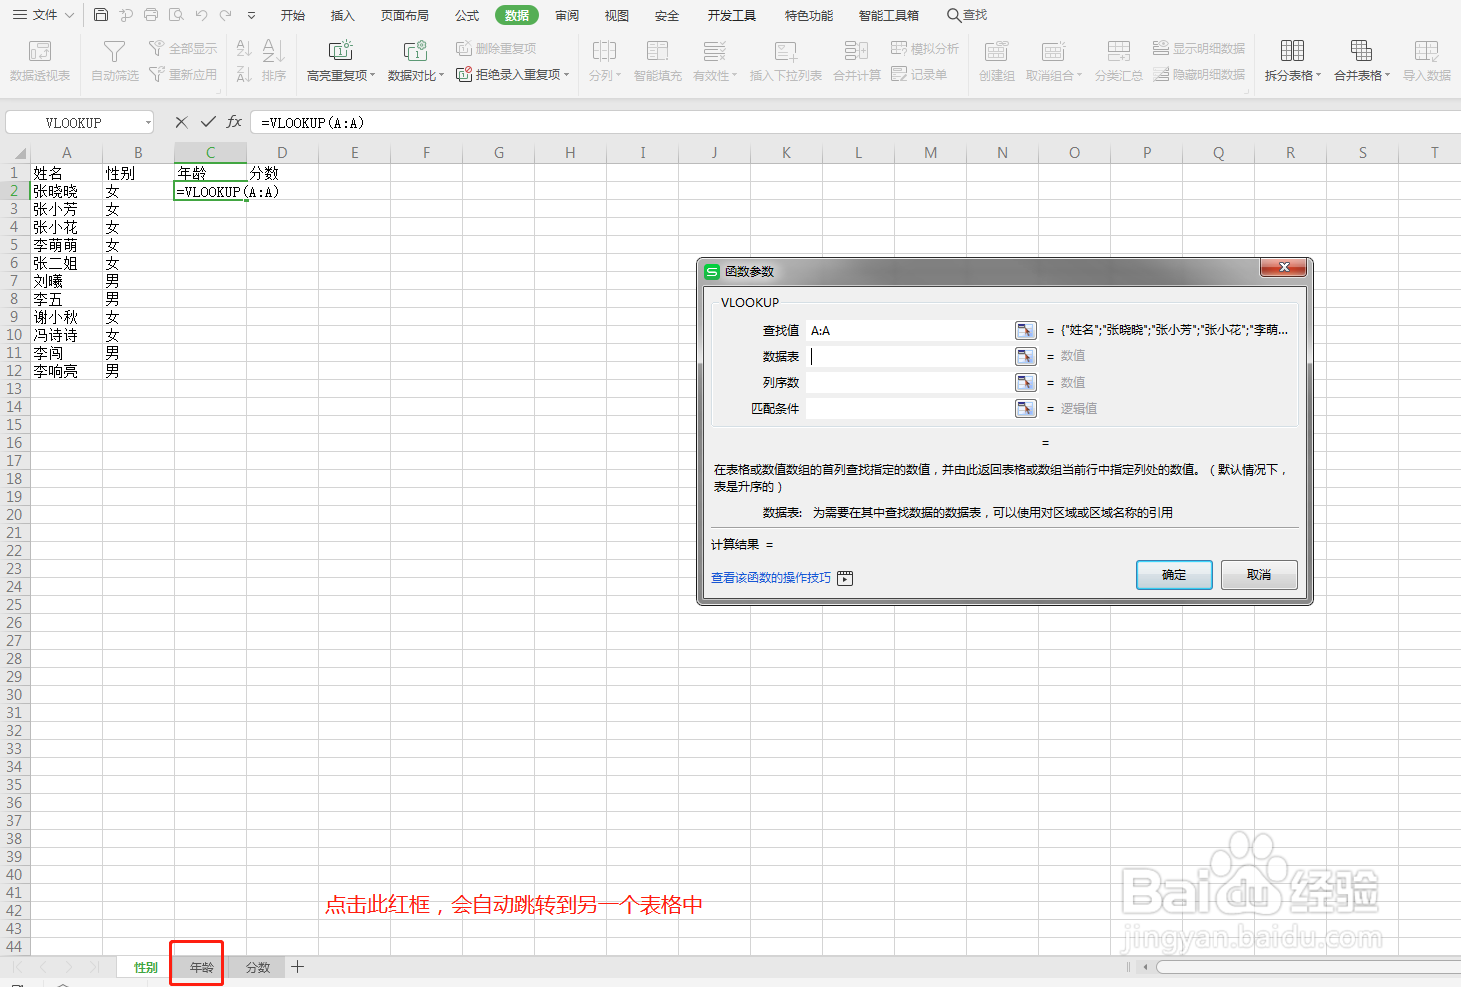Click 取消 button in function dialog

coord(1259,575)
